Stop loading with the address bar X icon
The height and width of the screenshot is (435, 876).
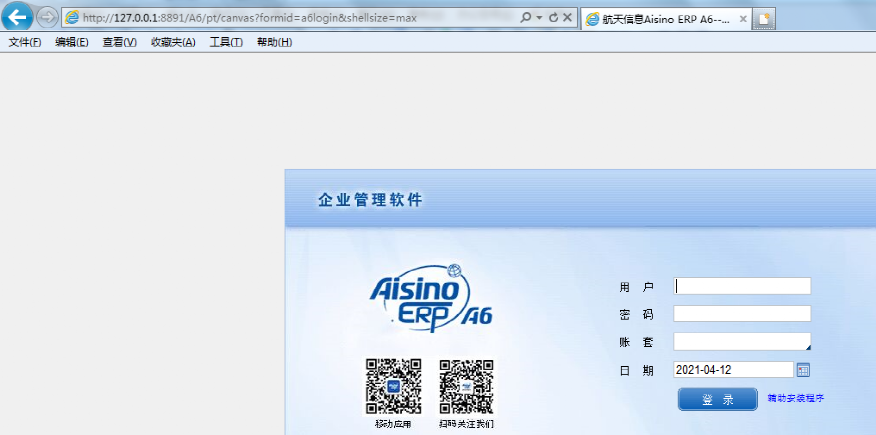tap(567, 18)
